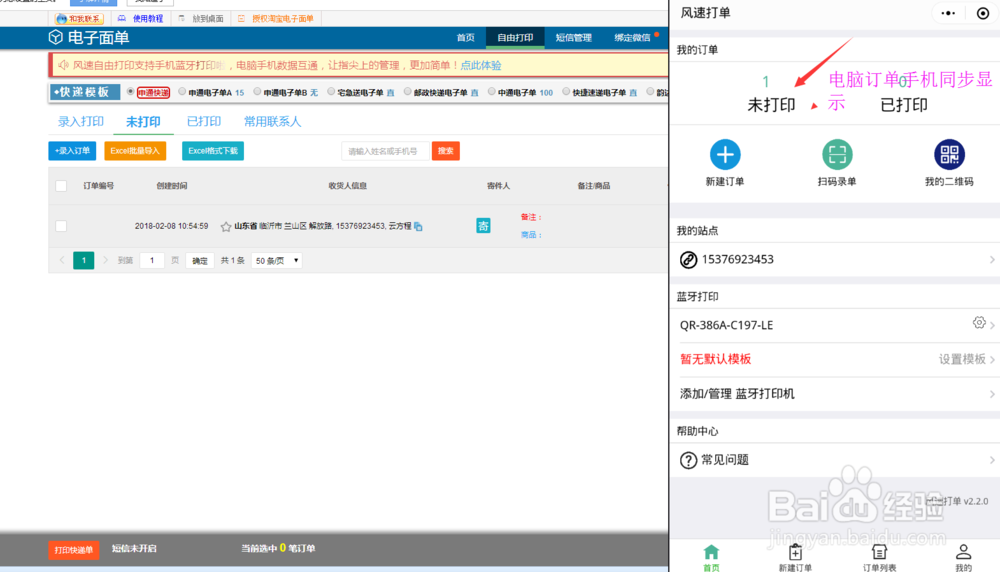The height and width of the screenshot is (572, 1000).
Task: Select the 邮政快递电子单 radio option
Action: pyautogui.click(x=408, y=92)
